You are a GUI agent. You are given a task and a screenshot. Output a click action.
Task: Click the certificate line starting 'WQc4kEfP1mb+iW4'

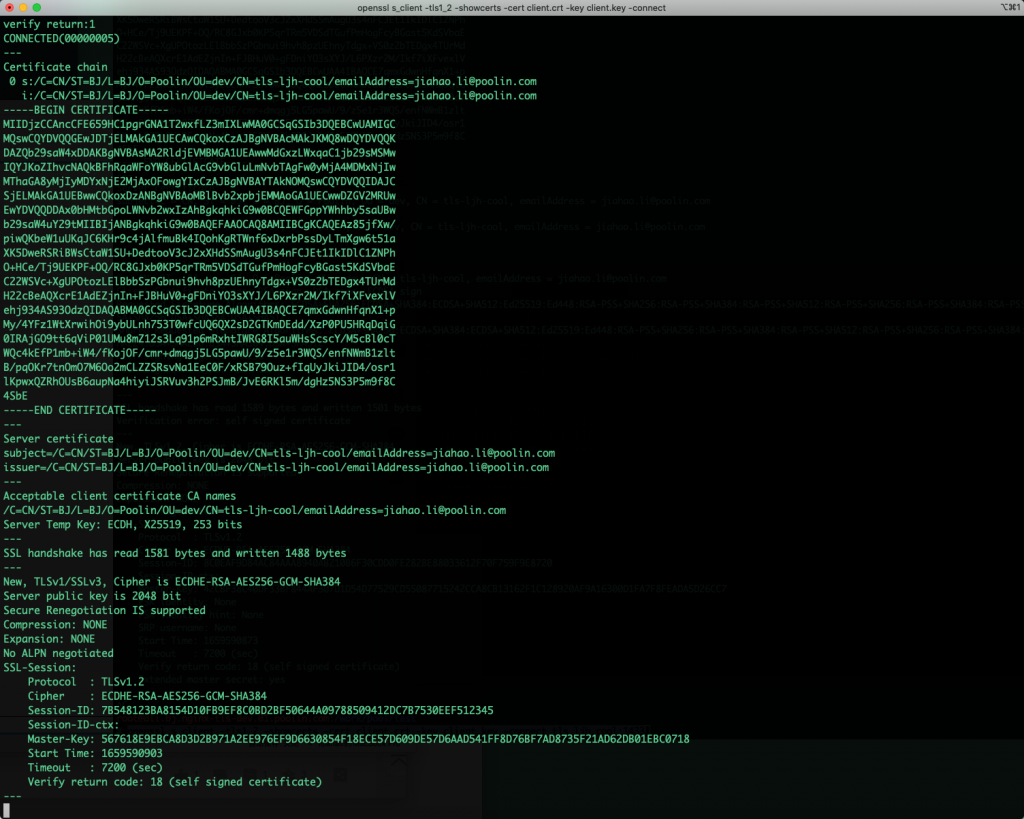[x=199, y=353]
